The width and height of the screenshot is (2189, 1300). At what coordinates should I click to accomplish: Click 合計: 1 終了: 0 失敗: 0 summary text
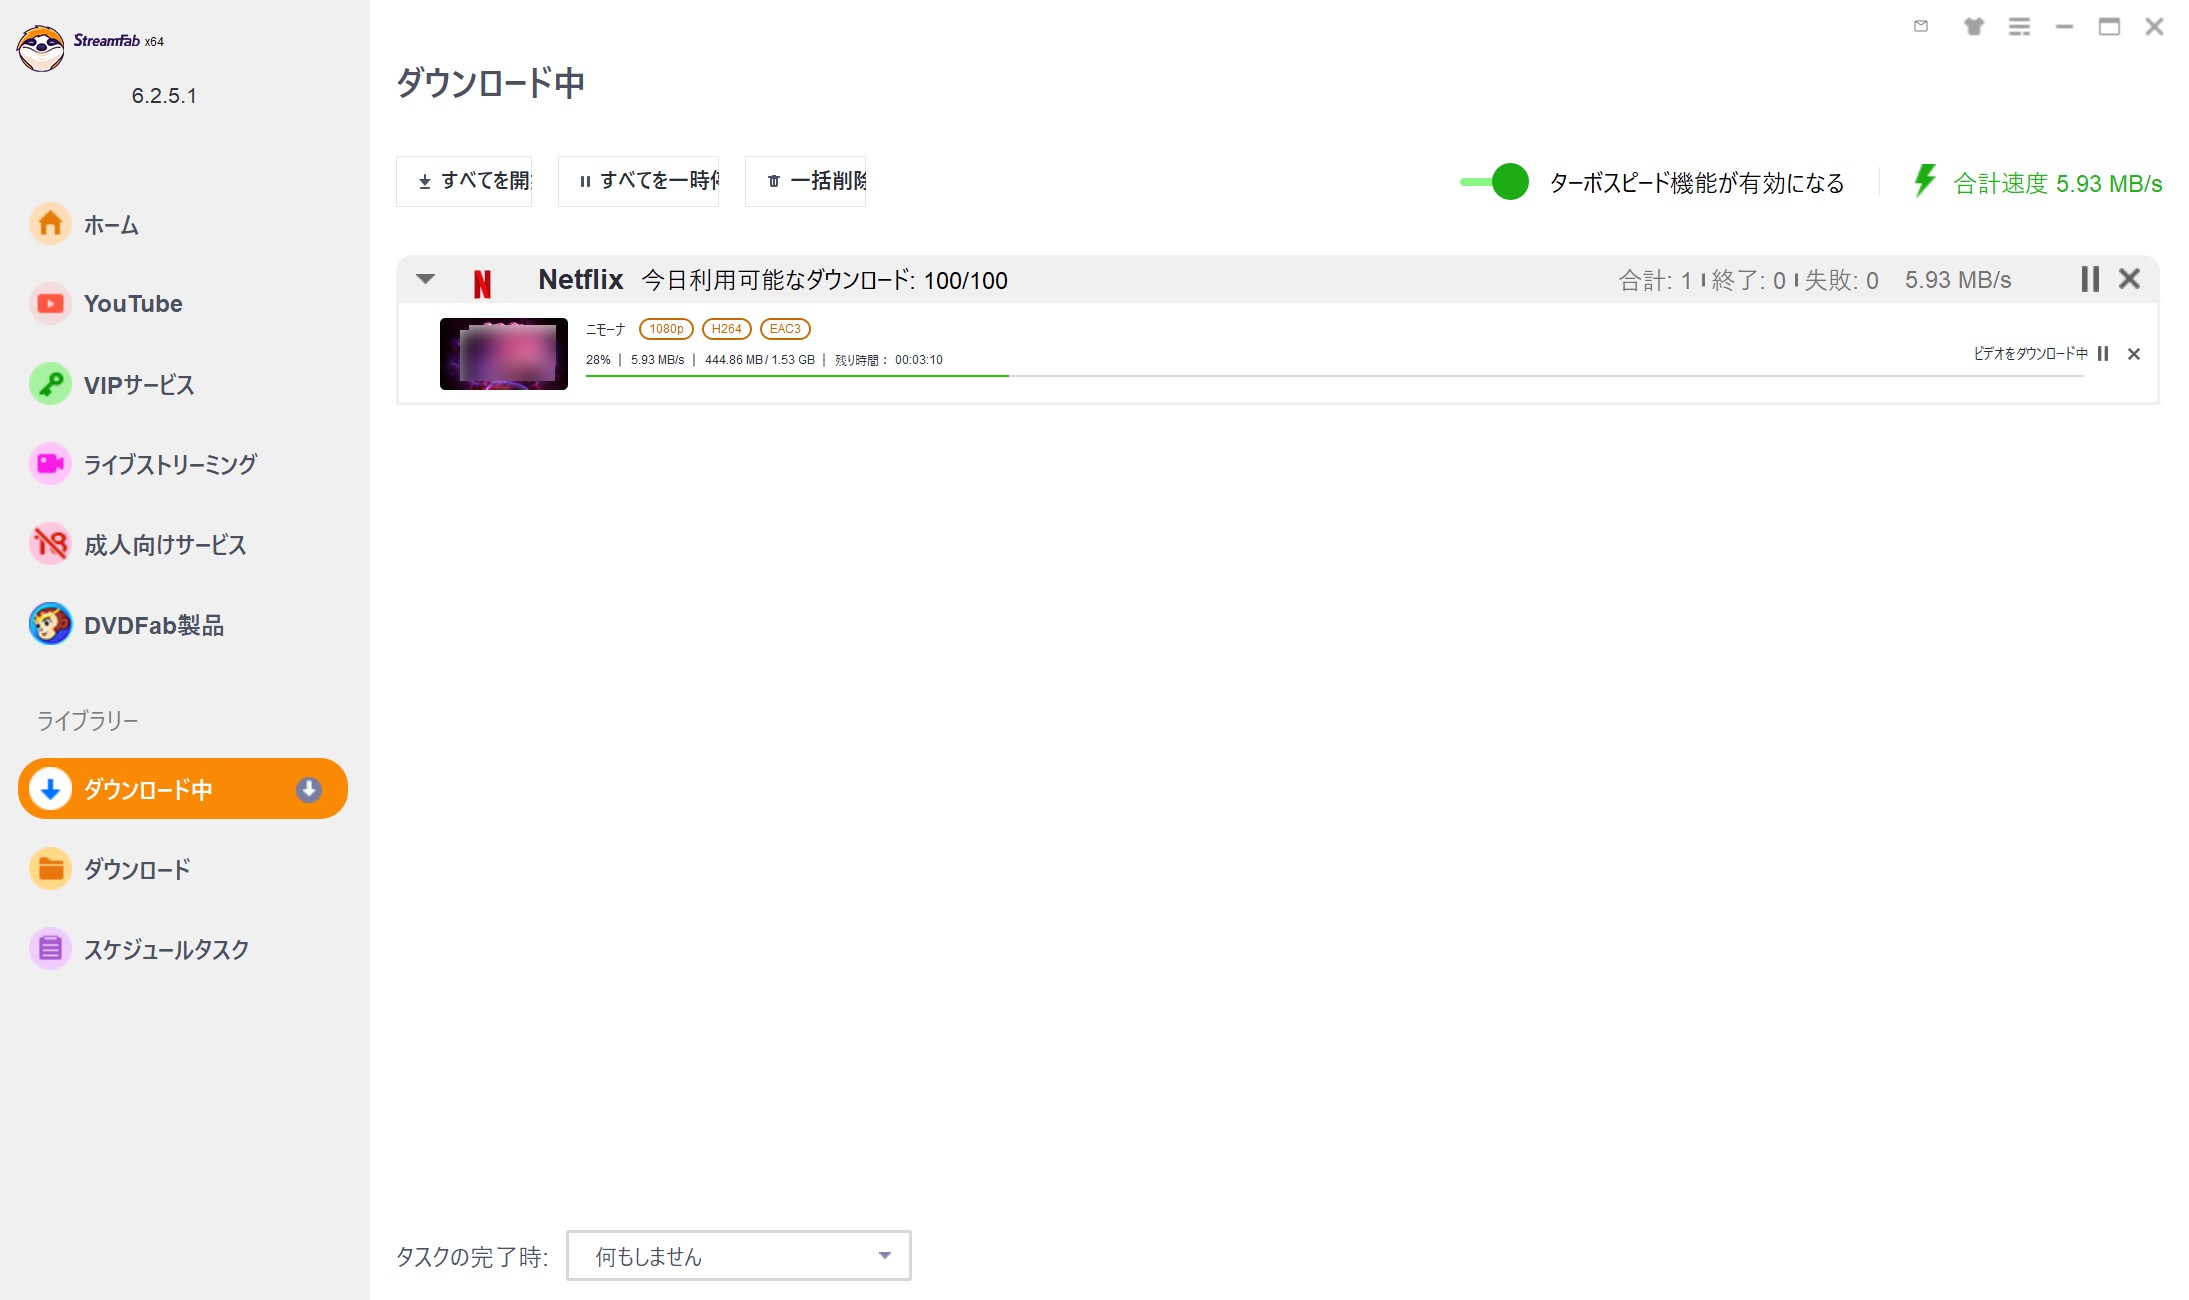tap(1749, 281)
